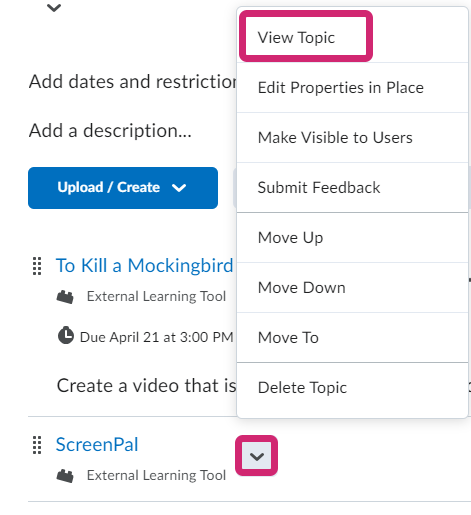This screenshot has width=471, height=515.
Task: Grab the drag handle beside To Kill a Mockingbird
Action: pyautogui.click(x=37, y=266)
